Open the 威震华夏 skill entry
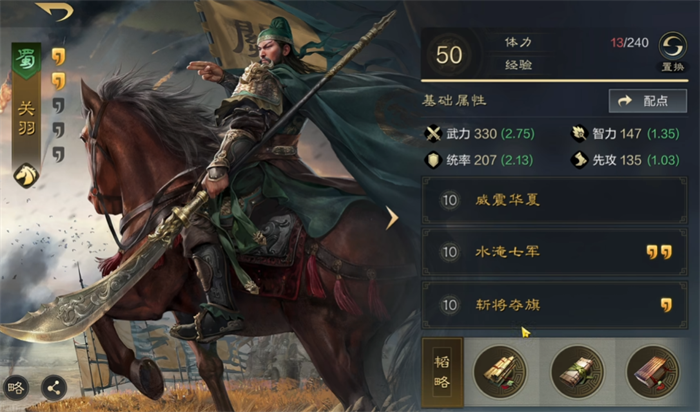 554,200
